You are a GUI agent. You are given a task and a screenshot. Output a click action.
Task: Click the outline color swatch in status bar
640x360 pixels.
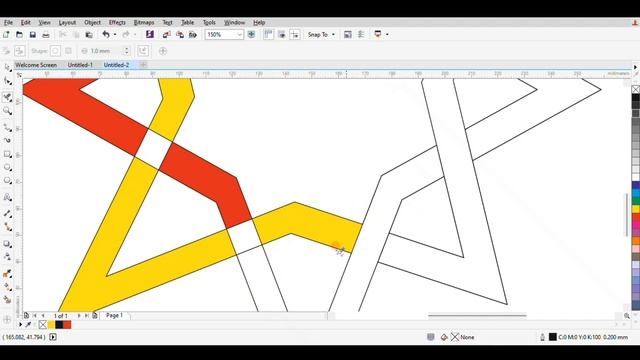click(x=553, y=337)
